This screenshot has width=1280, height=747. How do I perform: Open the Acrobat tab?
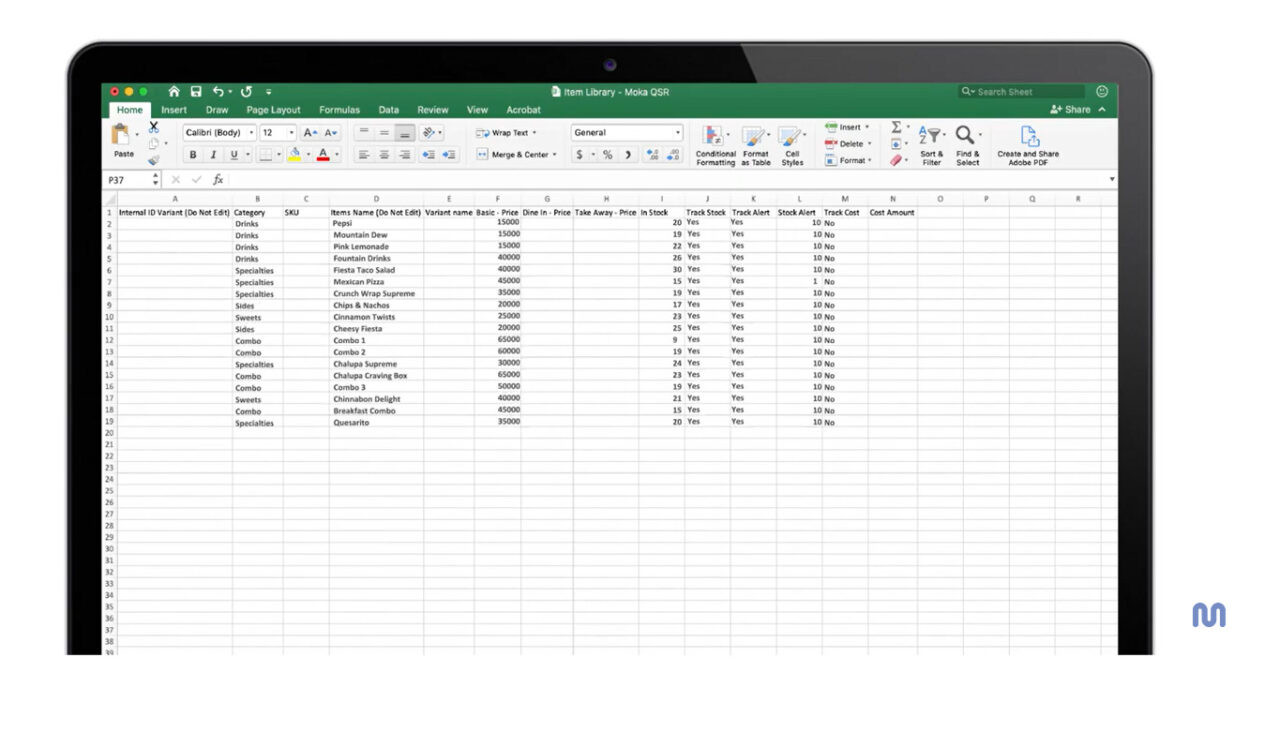pos(523,110)
